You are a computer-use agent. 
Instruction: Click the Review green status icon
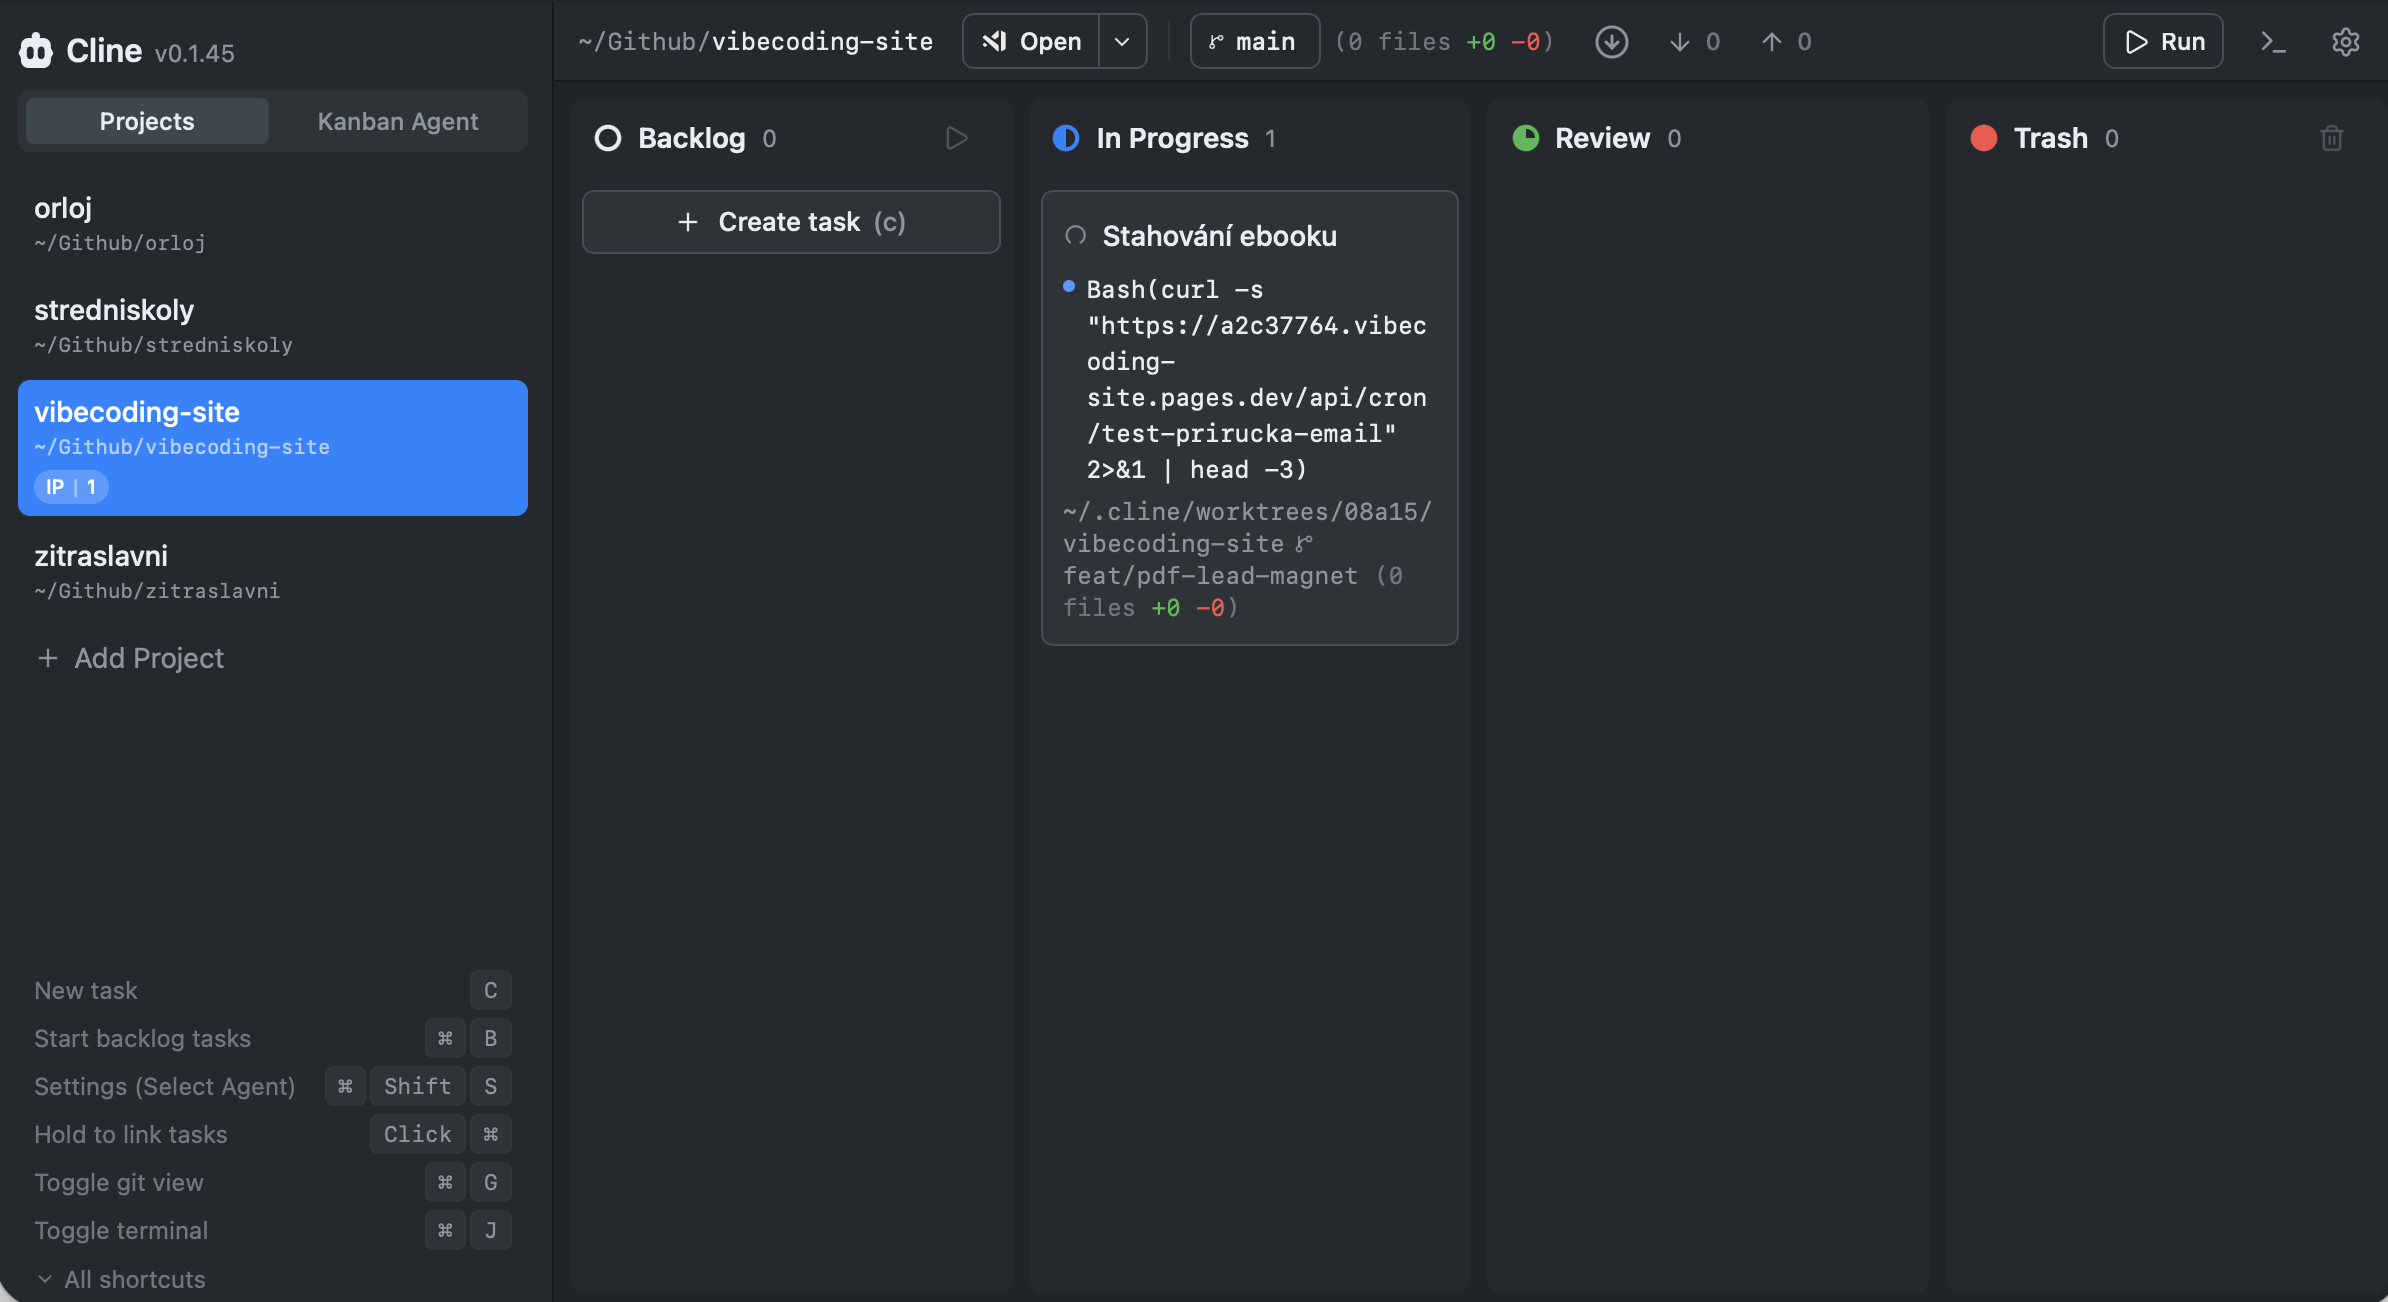pos(1525,138)
